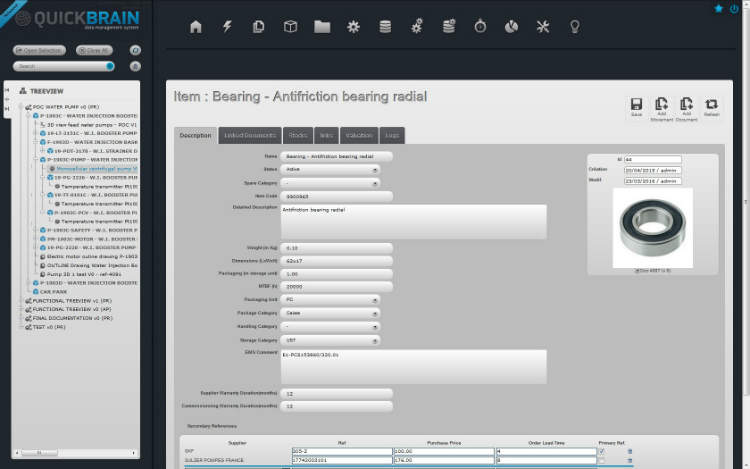The width and height of the screenshot is (750, 469).
Task: Toggle Primary Ref checkbox for SULZER POMPES row
Action: point(601,460)
